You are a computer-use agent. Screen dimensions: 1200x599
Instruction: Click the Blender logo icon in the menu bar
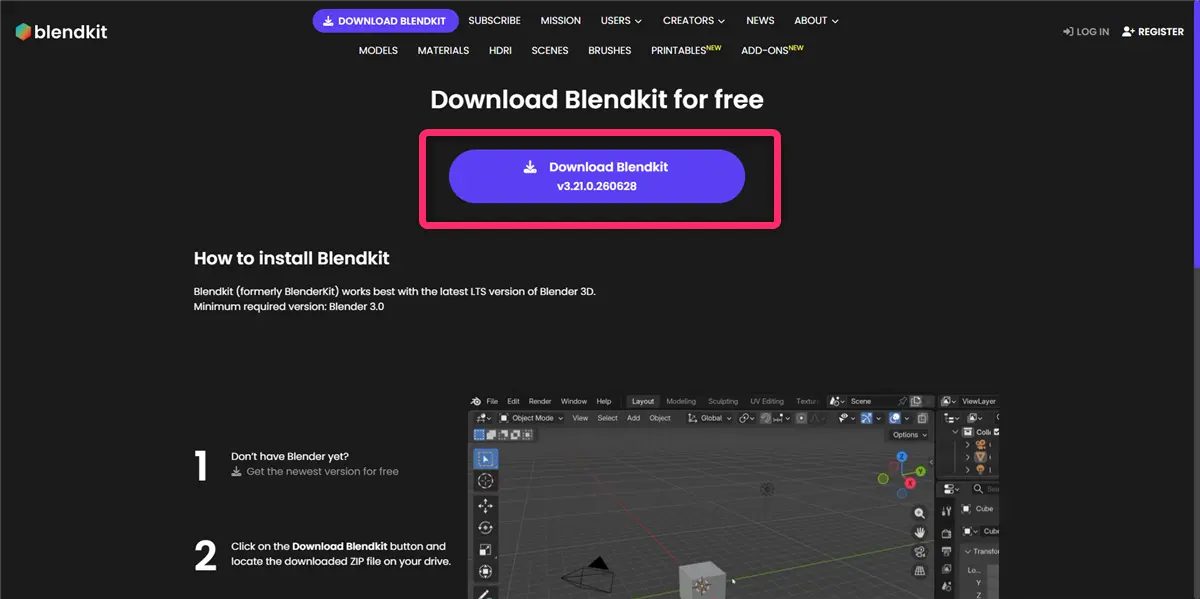tap(476, 401)
